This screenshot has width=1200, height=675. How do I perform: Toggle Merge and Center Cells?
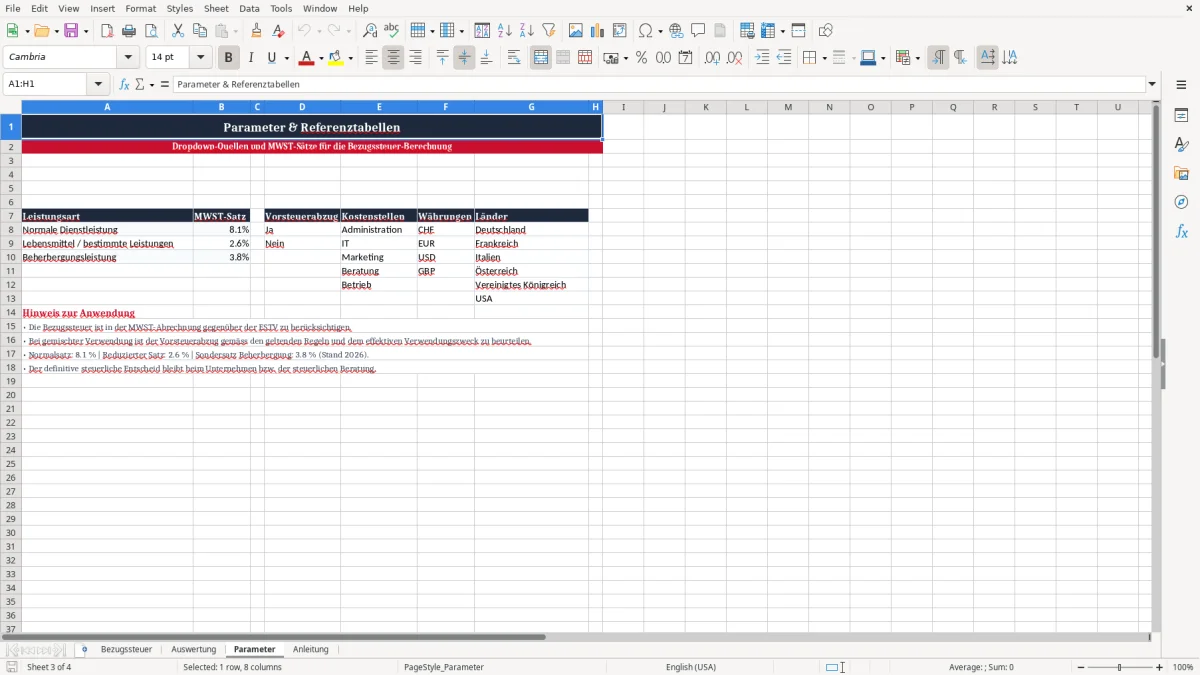click(x=541, y=58)
